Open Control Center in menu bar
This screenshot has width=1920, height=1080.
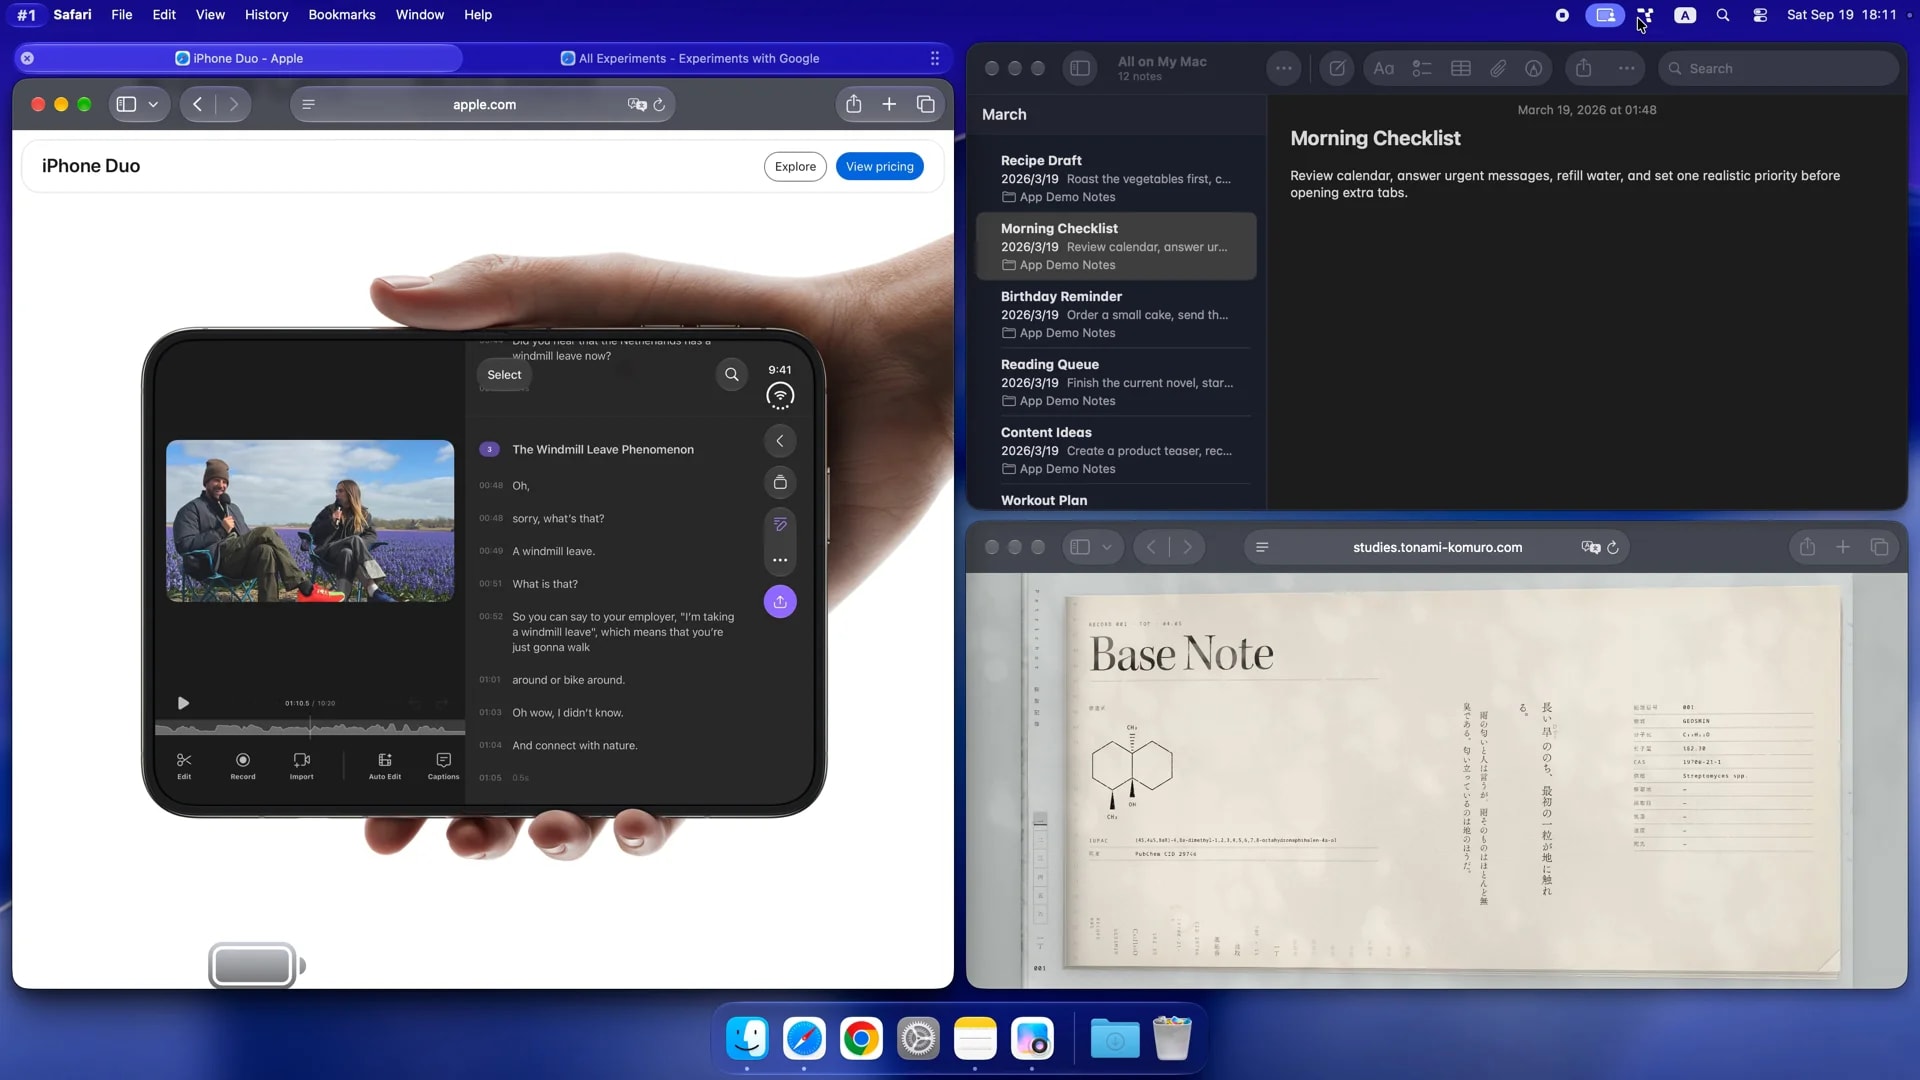tap(1760, 15)
